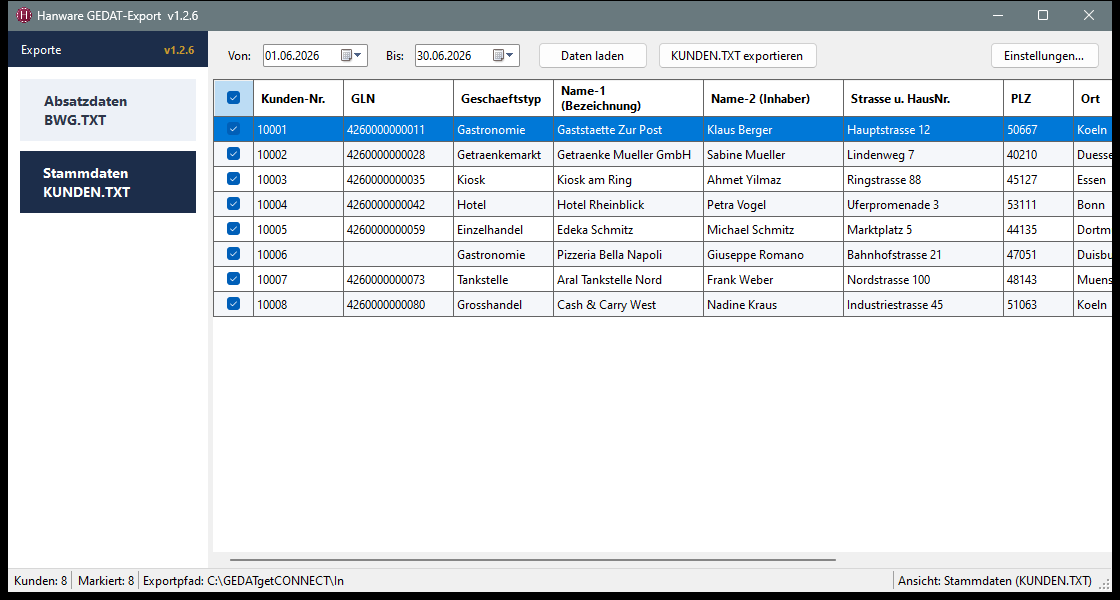
Task: Open the Bis date calendar dropdown
Action: pyautogui.click(x=503, y=56)
